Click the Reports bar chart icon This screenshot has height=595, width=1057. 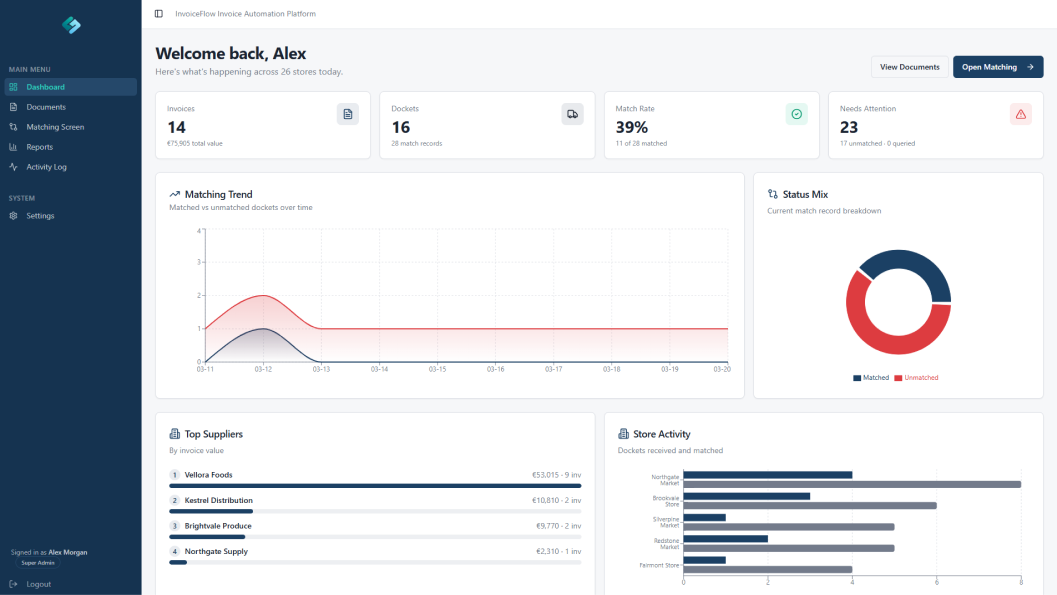click(13, 147)
